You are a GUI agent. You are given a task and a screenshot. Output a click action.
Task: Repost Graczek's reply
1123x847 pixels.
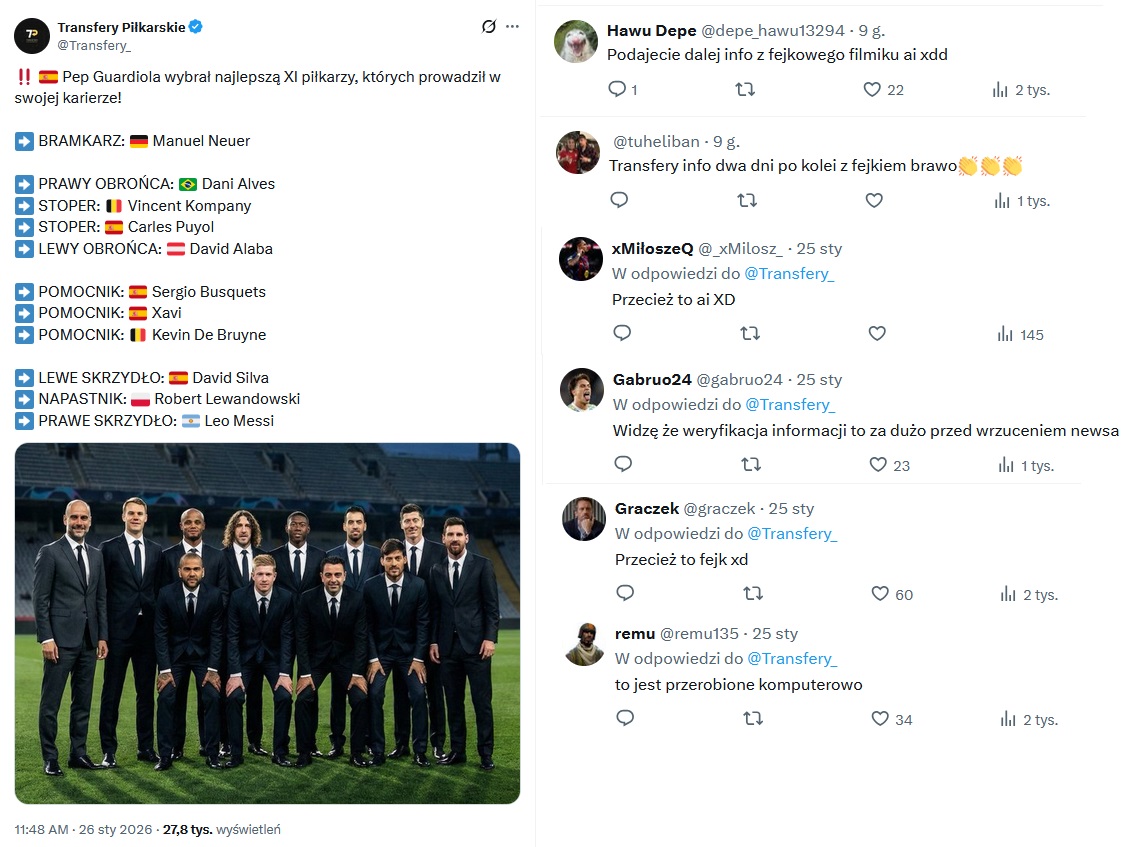click(753, 593)
